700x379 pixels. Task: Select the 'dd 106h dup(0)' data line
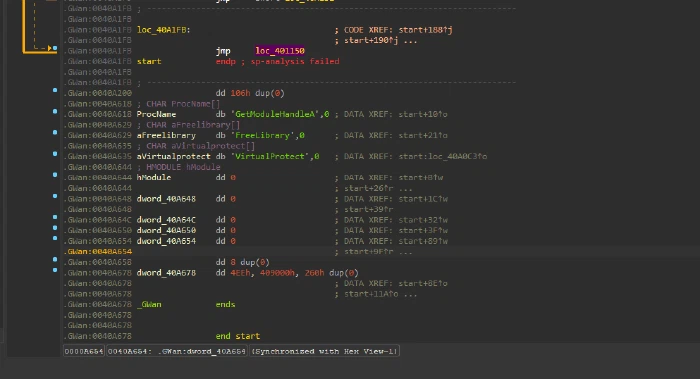click(x=250, y=93)
